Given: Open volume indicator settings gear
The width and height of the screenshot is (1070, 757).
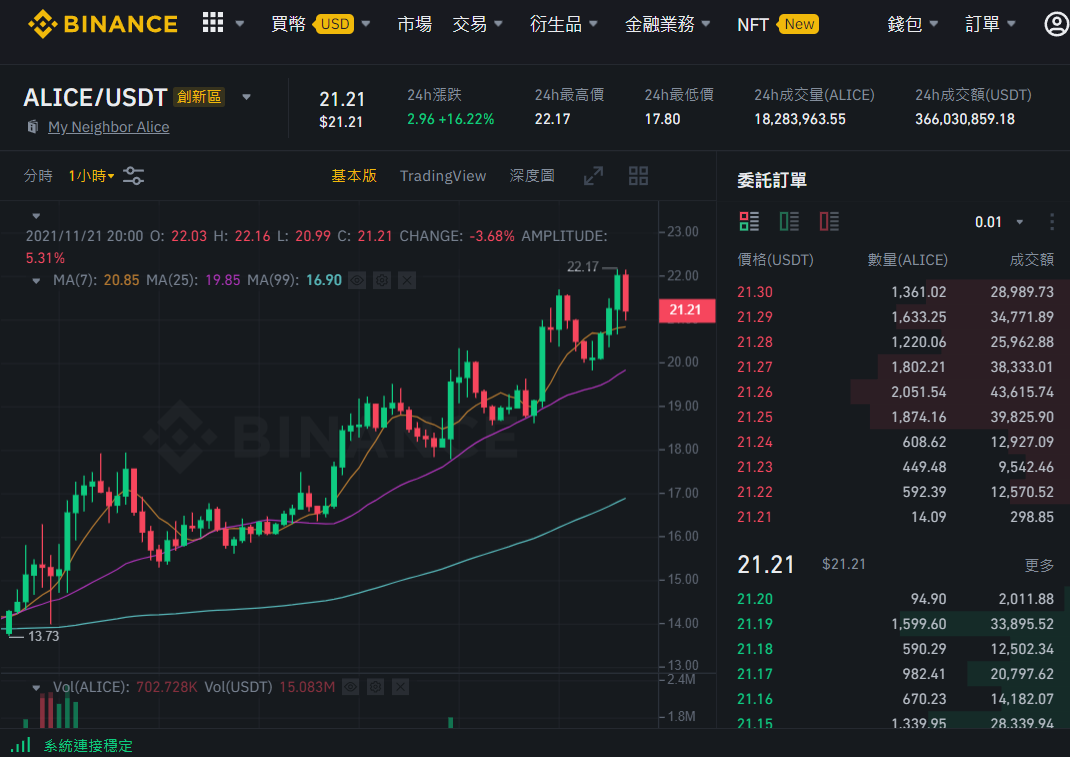Looking at the screenshot, I should [375, 687].
